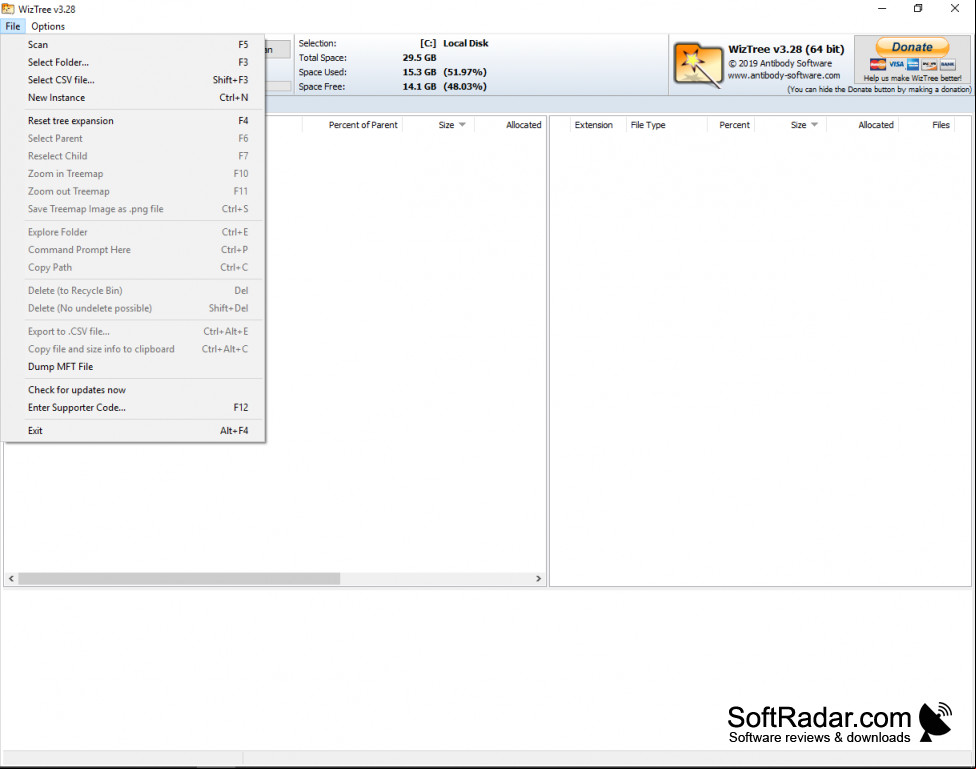
Task: Click the left arrow of horizontal scrollbar
Action: tap(11, 579)
